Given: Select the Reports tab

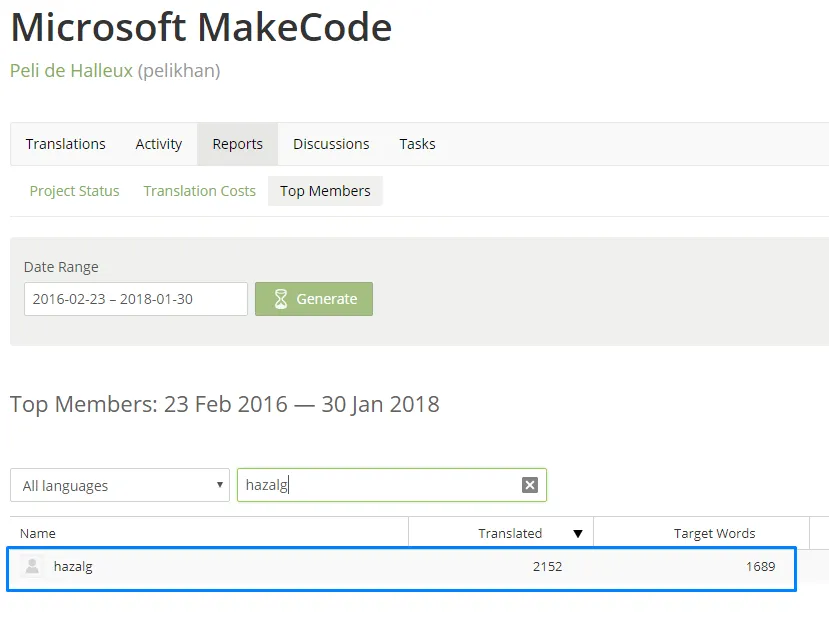Looking at the screenshot, I should click(x=237, y=144).
